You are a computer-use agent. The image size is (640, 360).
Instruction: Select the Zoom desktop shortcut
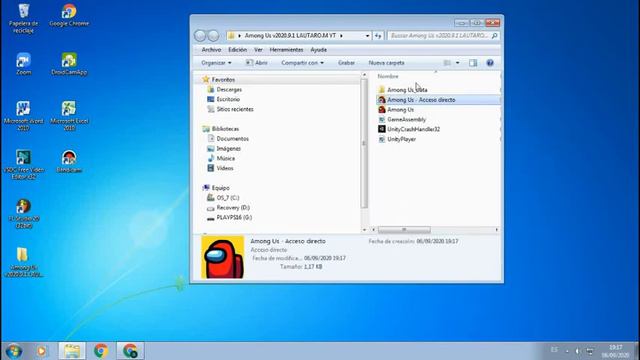[x=23, y=64]
